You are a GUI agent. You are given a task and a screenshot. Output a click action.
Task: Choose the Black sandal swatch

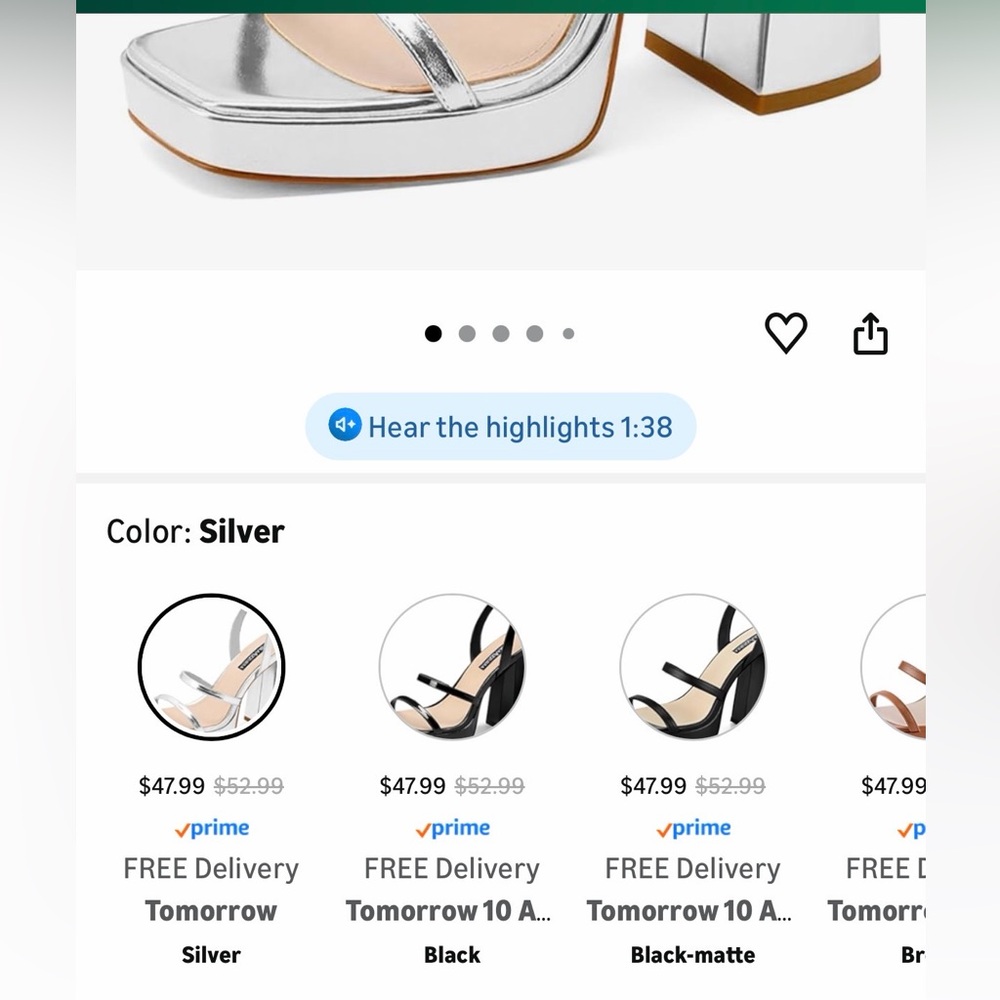click(x=452, y=667)
